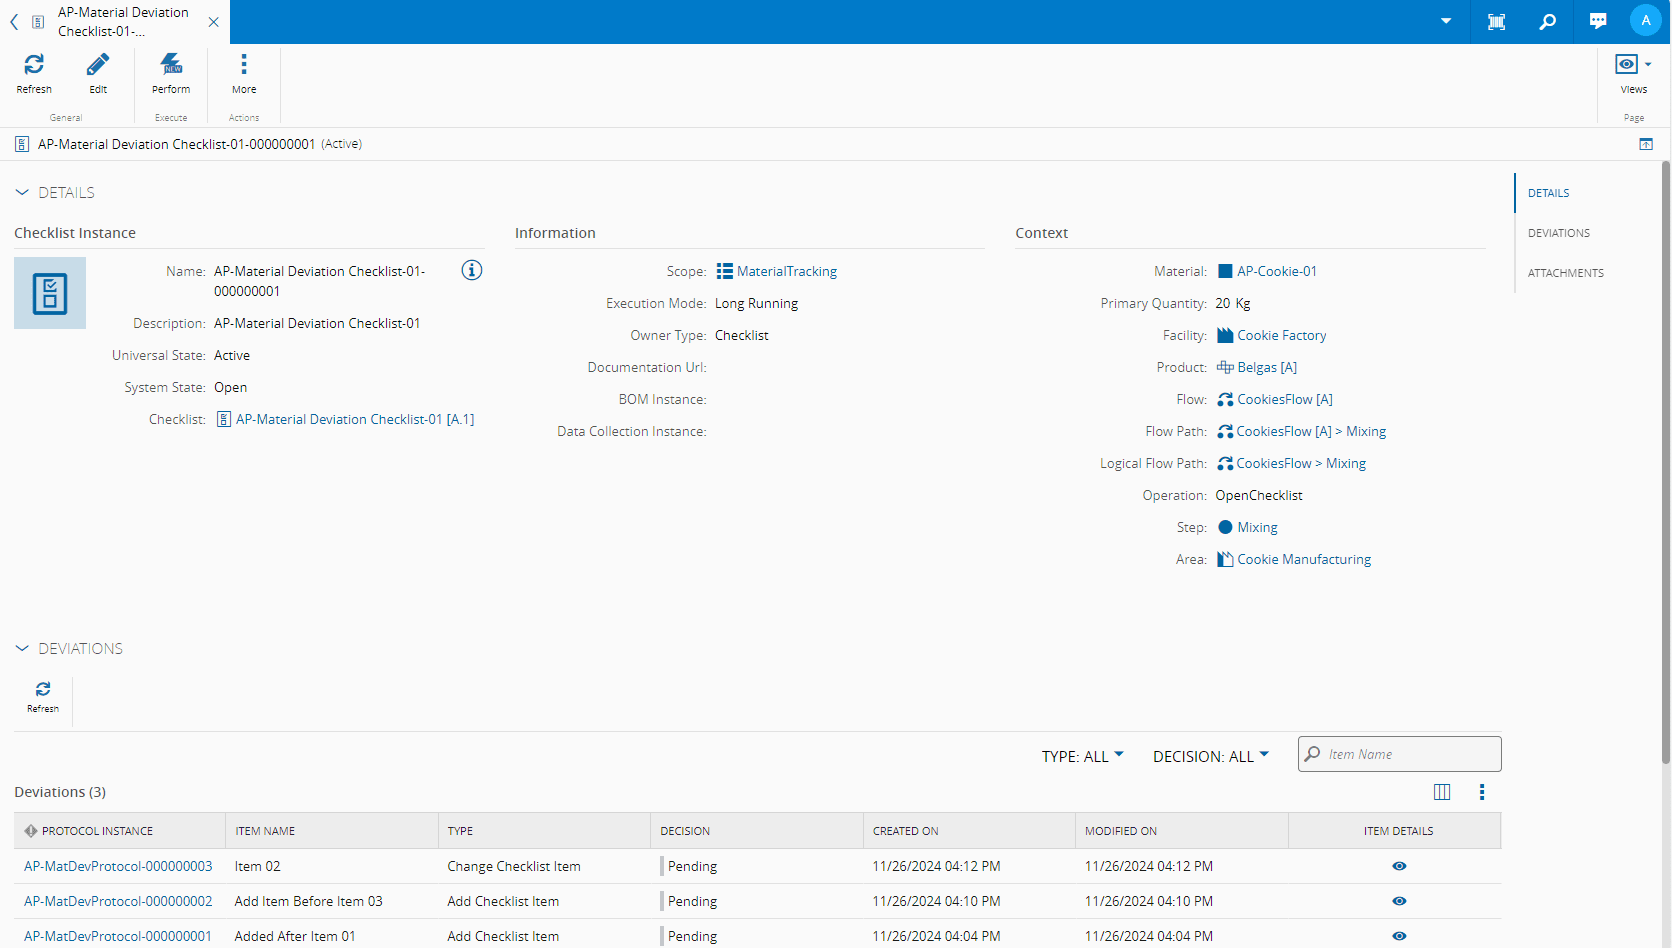Viewport: 1672px width, 948px height.
Task: Jump to ATTACHMENTS in side navigation
Action: tap(1565, 273)
